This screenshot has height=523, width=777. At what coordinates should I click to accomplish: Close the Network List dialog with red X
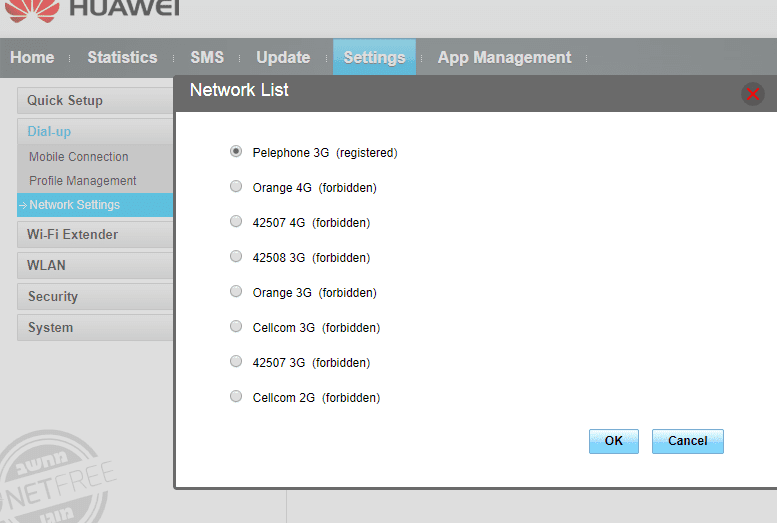click(753, 94)
